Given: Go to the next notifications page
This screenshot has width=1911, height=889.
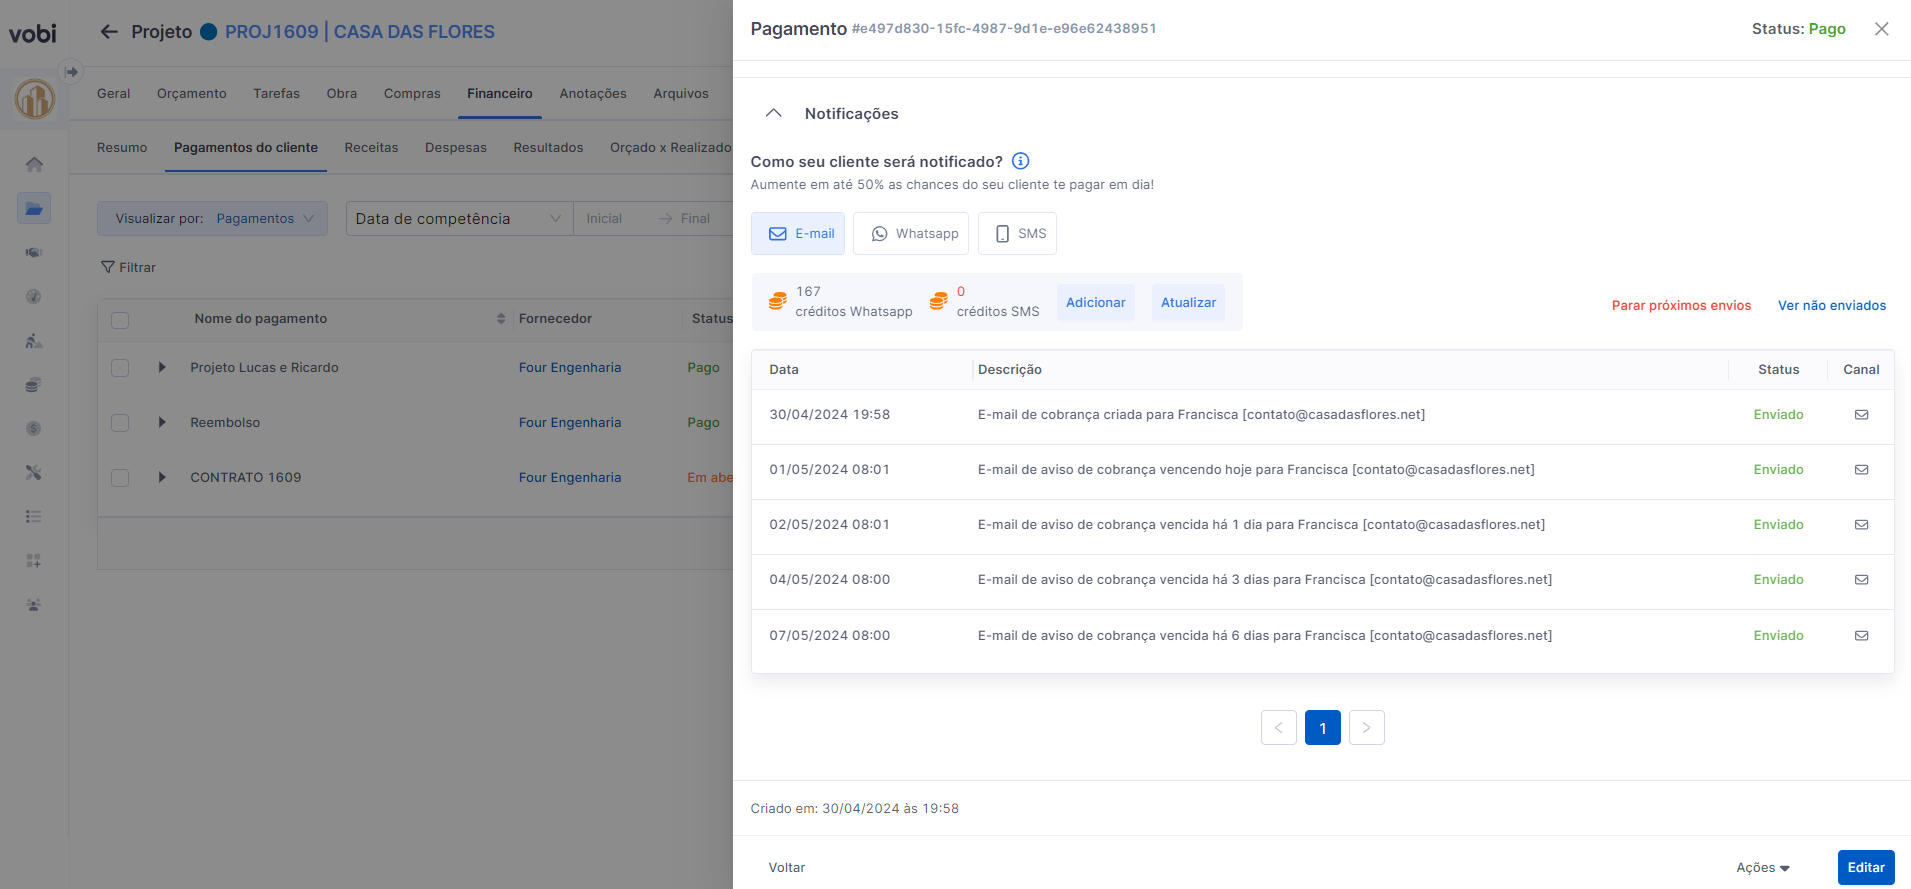Looking at the screenshot, I should 1367,728.
